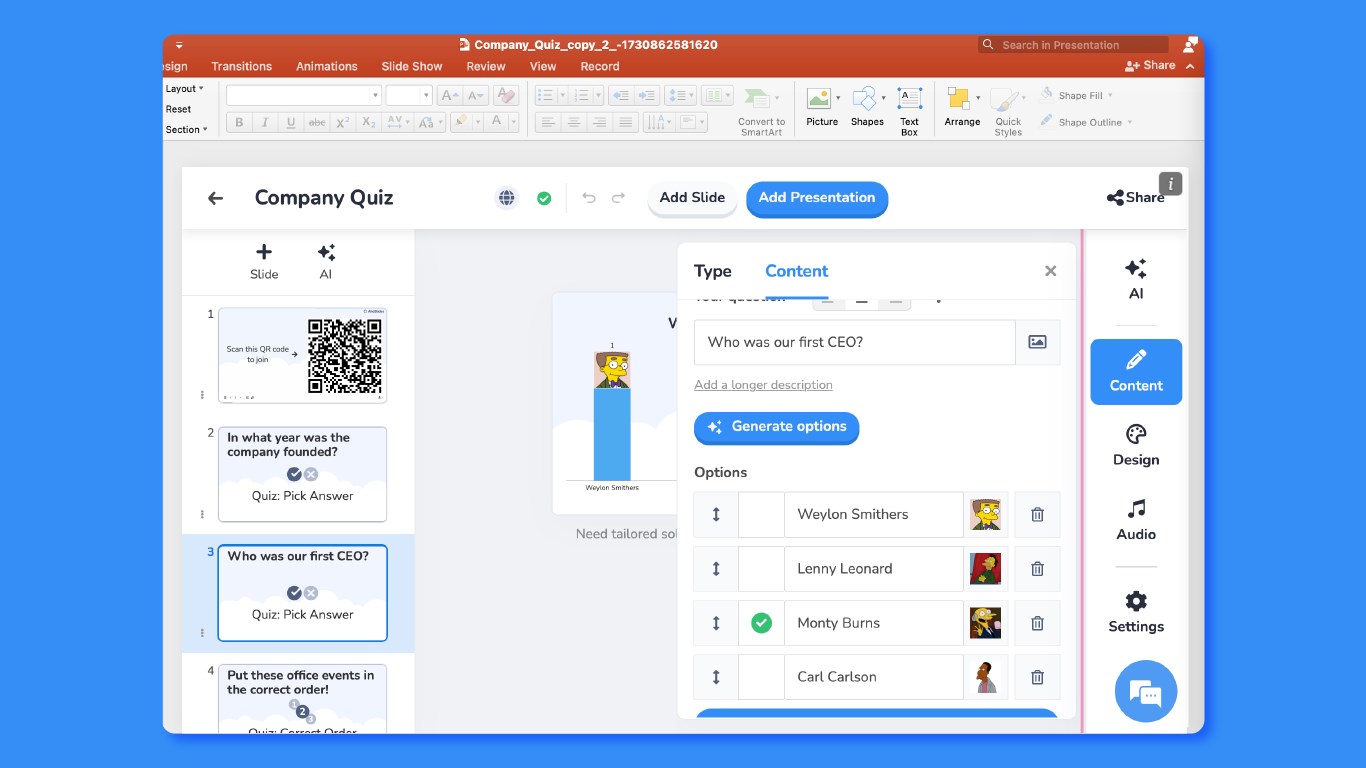Screen dimensions: 1366x768
Task: Delete the Monty Burns option
Action: [1037, 622]
